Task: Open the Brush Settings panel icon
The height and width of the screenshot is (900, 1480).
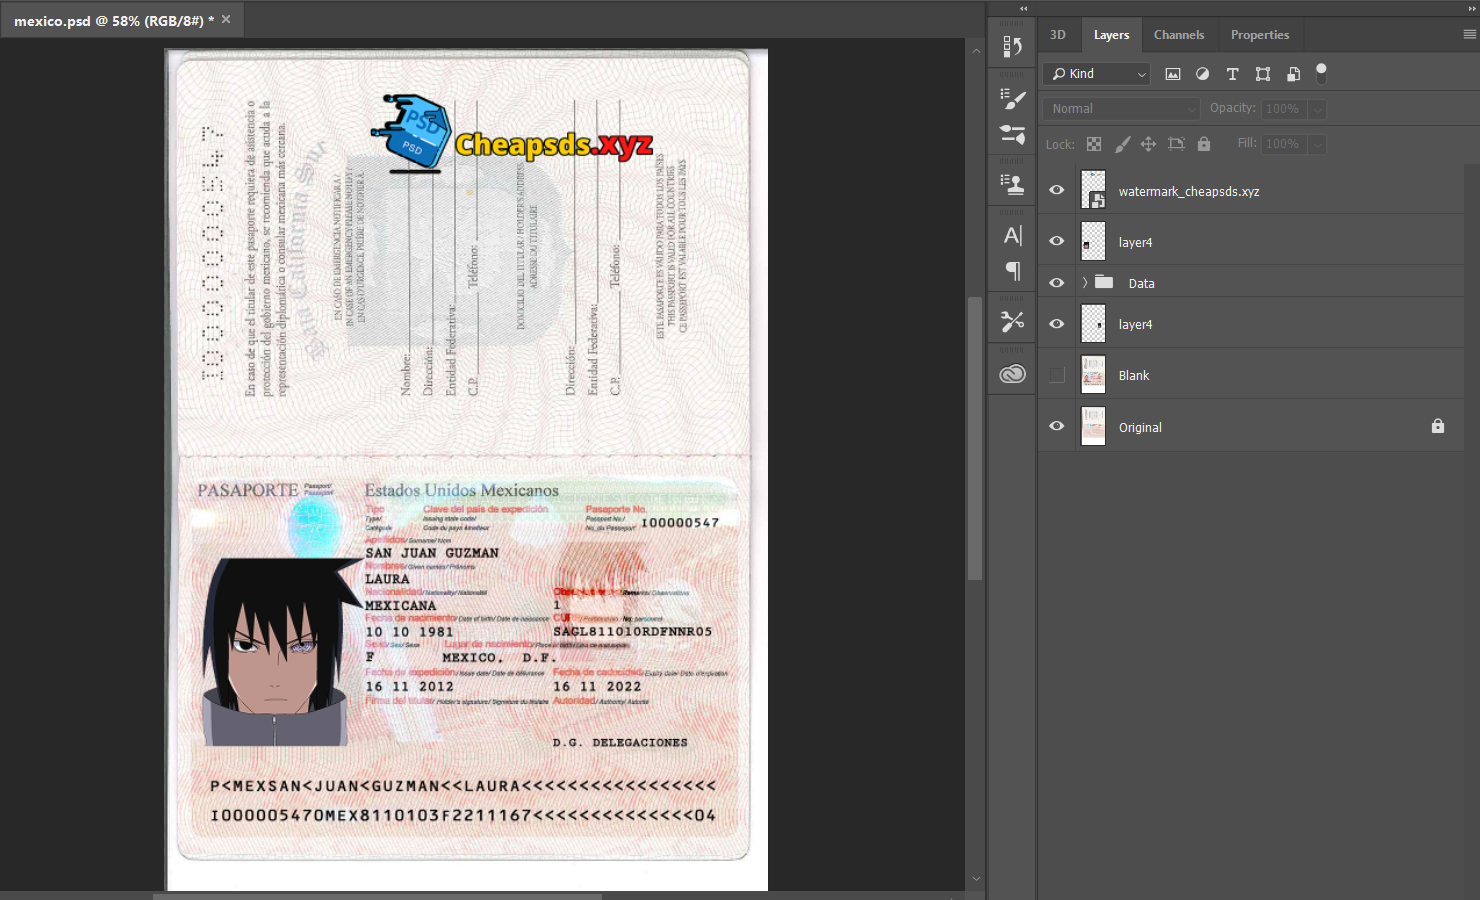Action: click(x=1012, y=98)
